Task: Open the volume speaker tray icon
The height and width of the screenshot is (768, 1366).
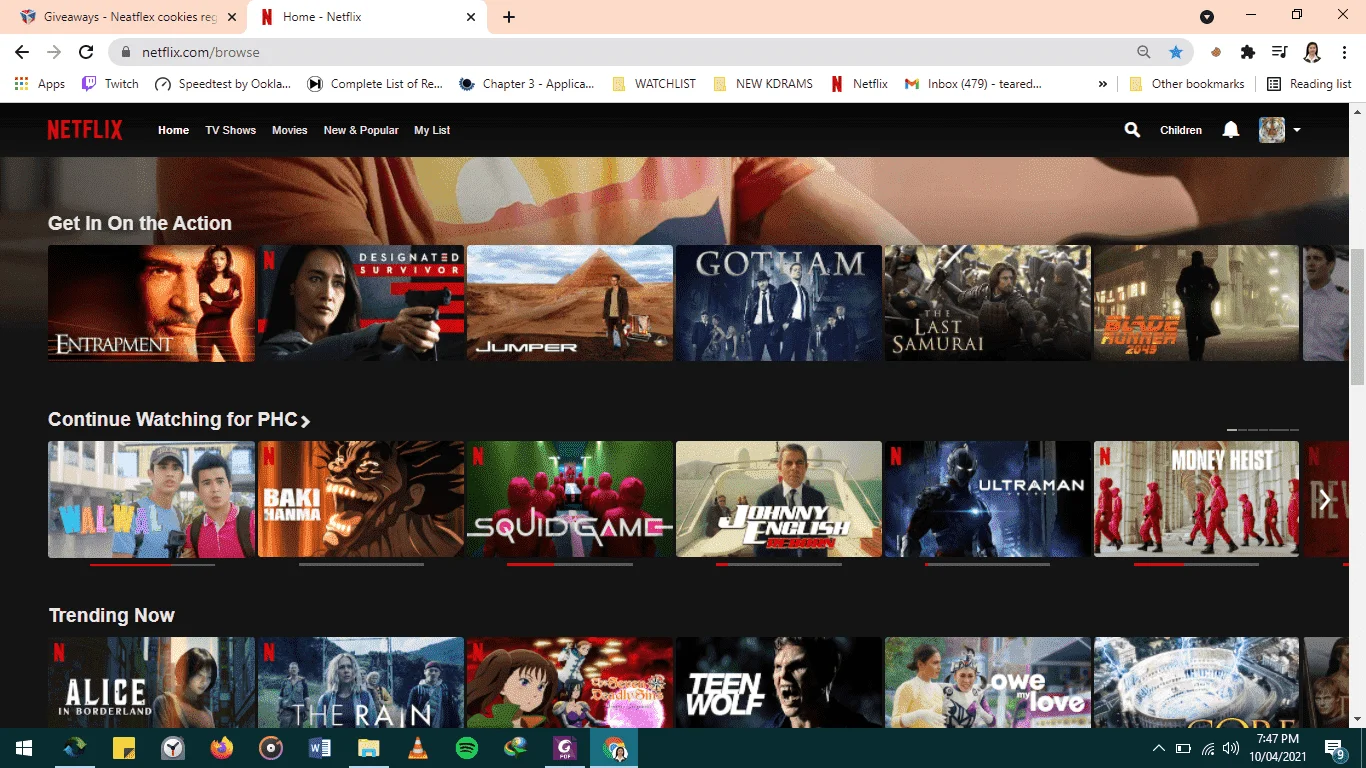Action: 1231,748
